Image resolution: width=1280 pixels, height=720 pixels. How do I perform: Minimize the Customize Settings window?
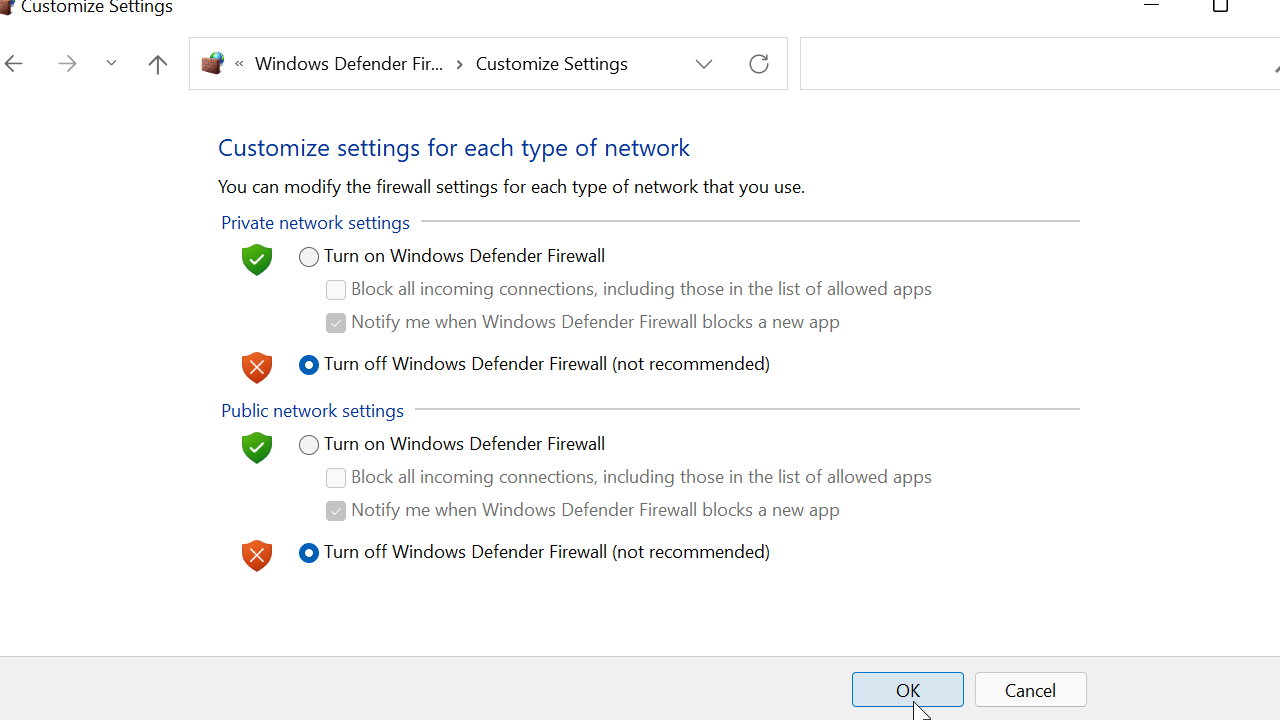pyautogui.click(x=1152, y=6)
